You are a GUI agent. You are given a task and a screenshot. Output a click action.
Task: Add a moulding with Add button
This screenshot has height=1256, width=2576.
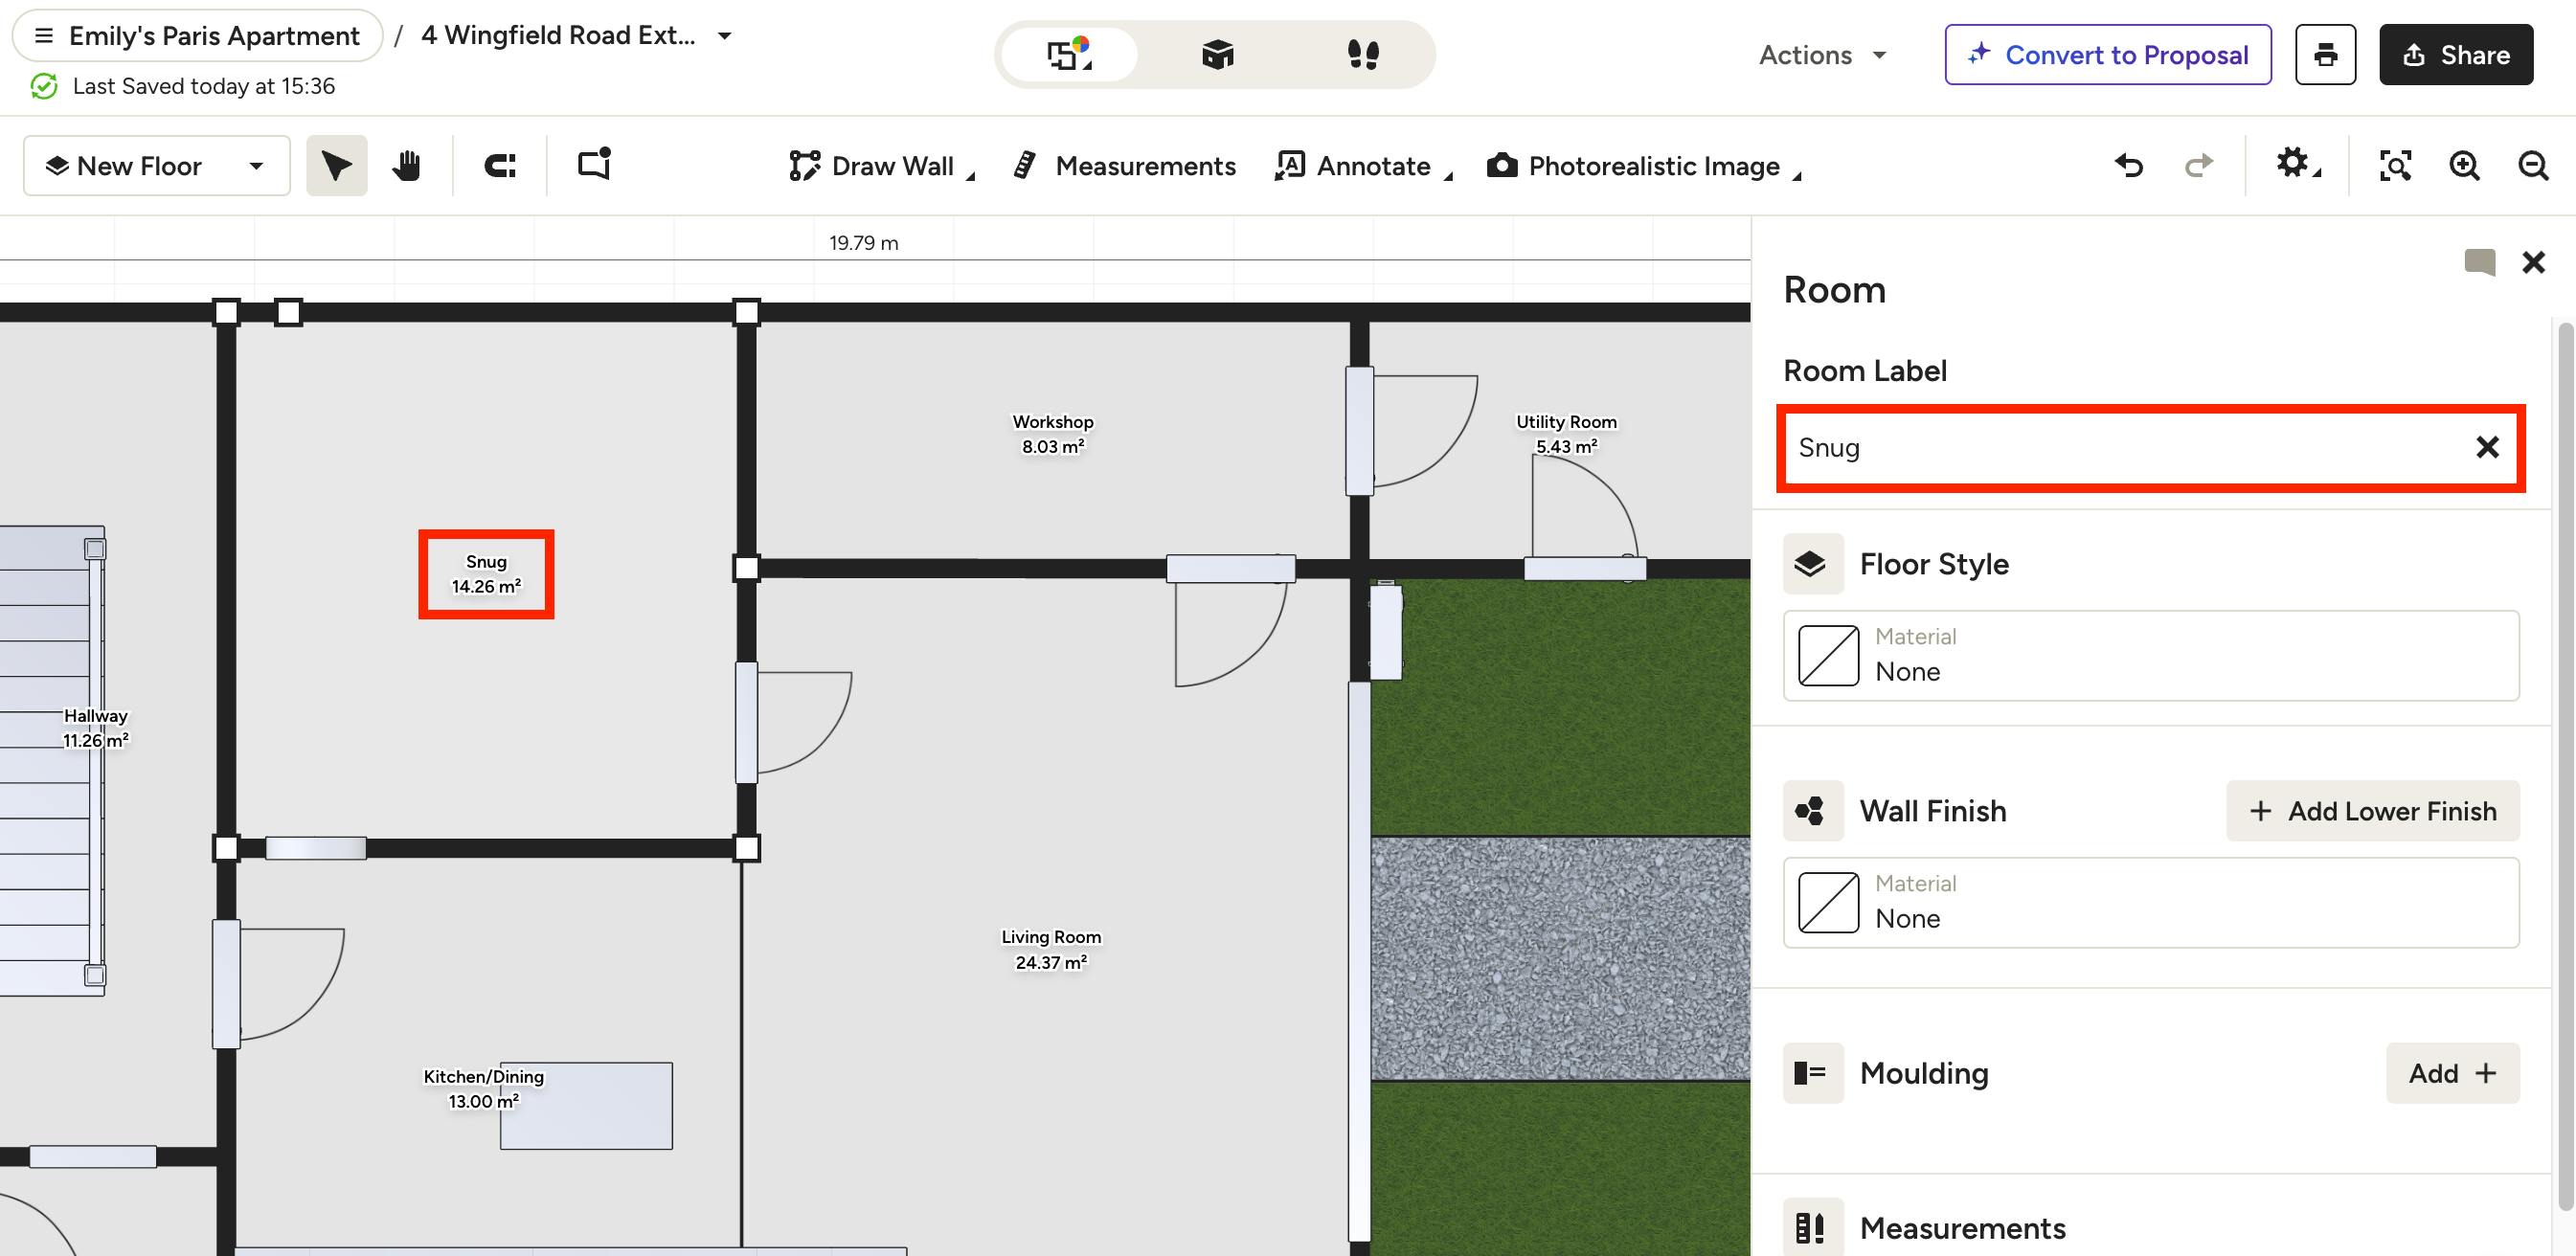(x=2452, y=1073)
